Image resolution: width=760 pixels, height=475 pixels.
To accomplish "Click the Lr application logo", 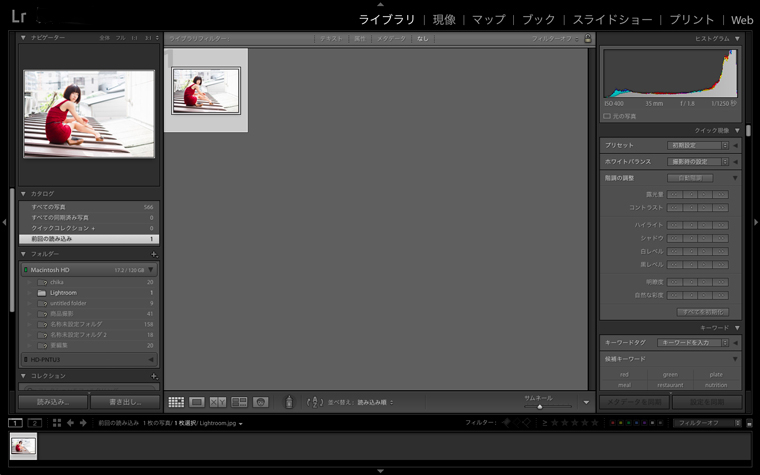I will coord(18,17).
